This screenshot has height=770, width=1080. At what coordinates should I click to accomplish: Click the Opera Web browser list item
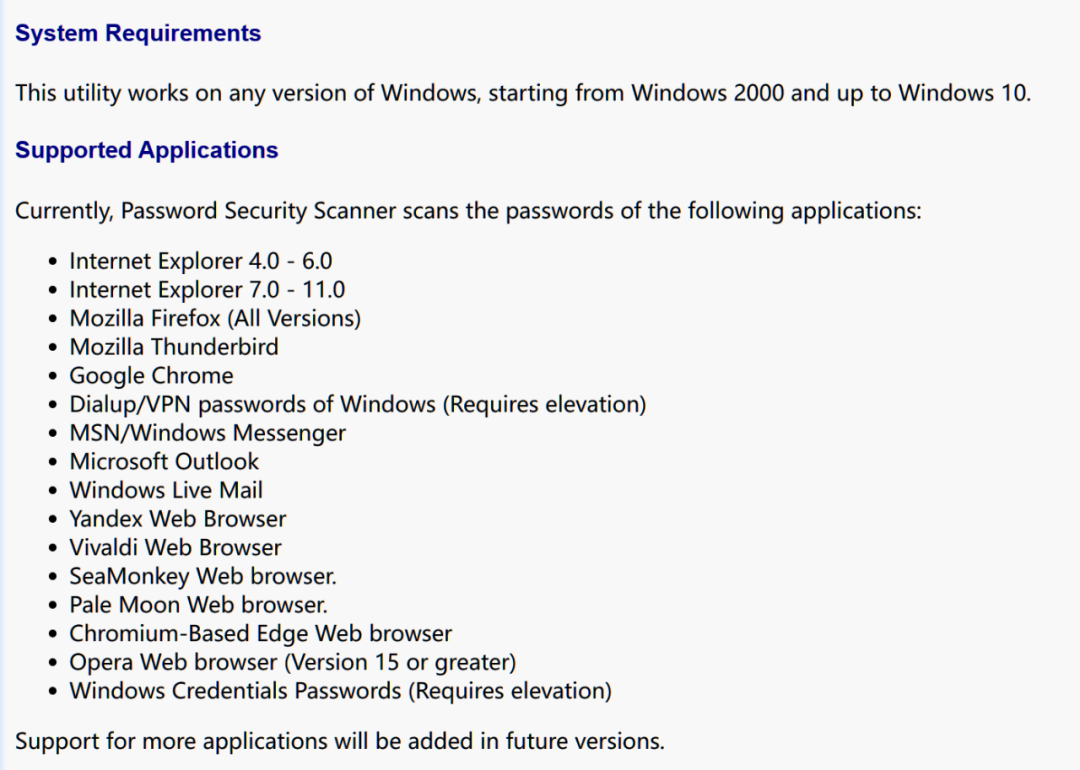coord(292,662)
